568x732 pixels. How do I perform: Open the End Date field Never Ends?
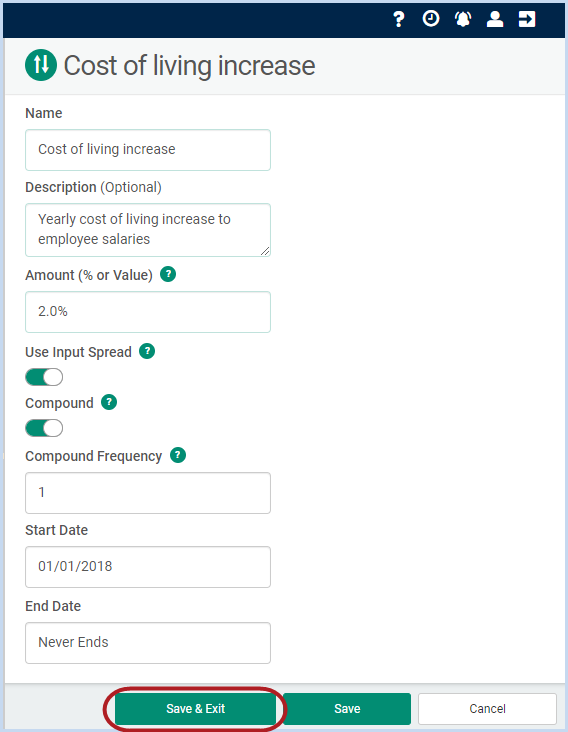click(148, 643)
